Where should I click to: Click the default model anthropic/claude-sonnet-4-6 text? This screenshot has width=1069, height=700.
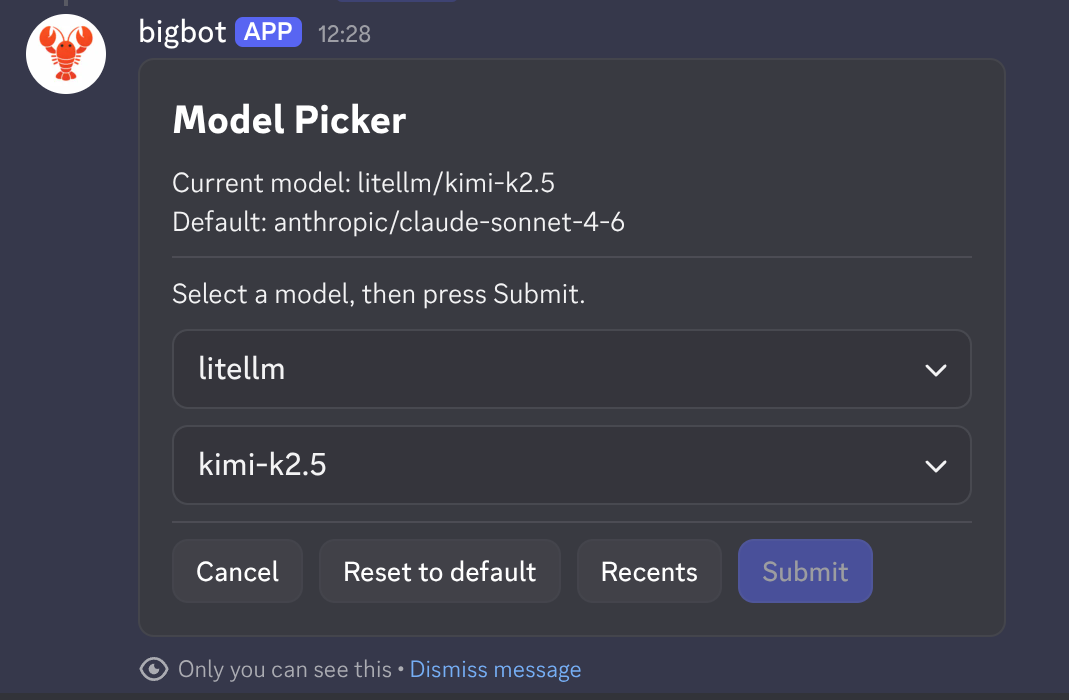tap(398, 222)
